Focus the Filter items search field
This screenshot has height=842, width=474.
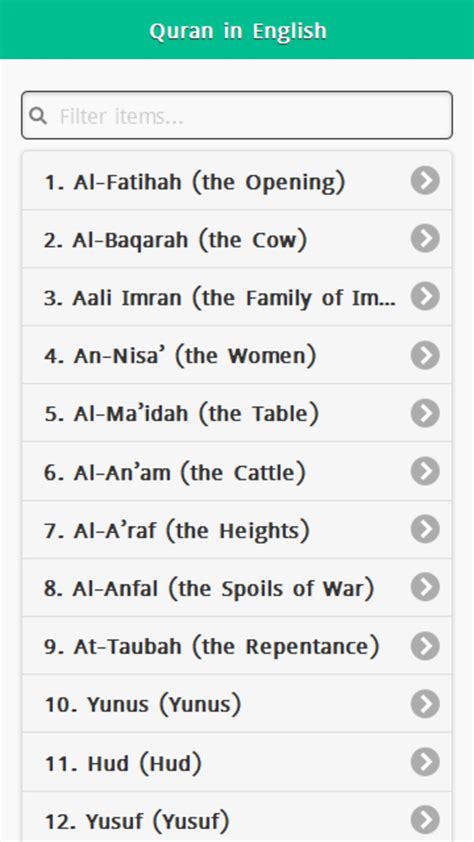[237, 115]
